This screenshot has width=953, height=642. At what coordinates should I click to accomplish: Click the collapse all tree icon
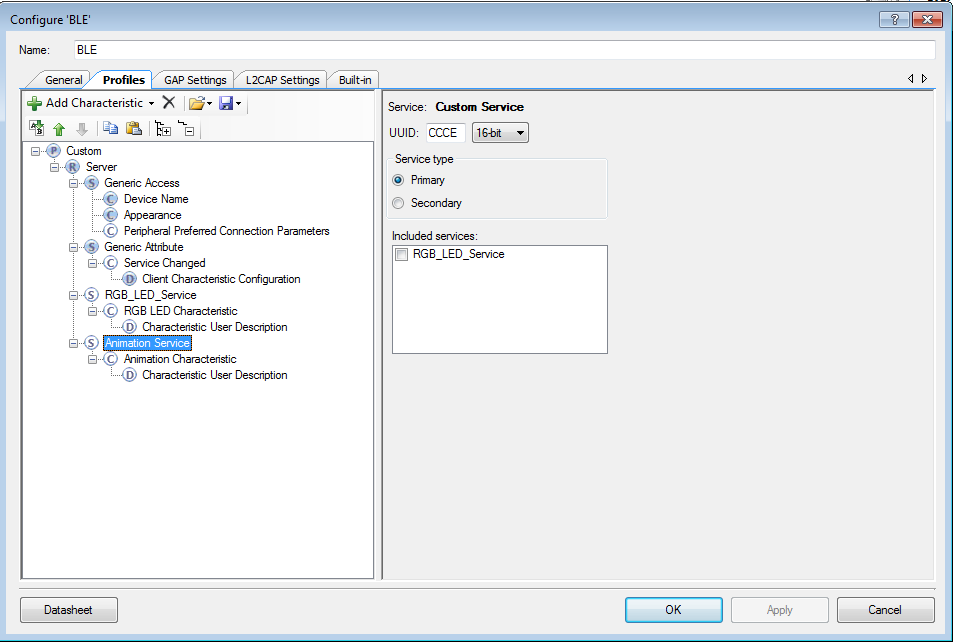[x=186, y=128]
